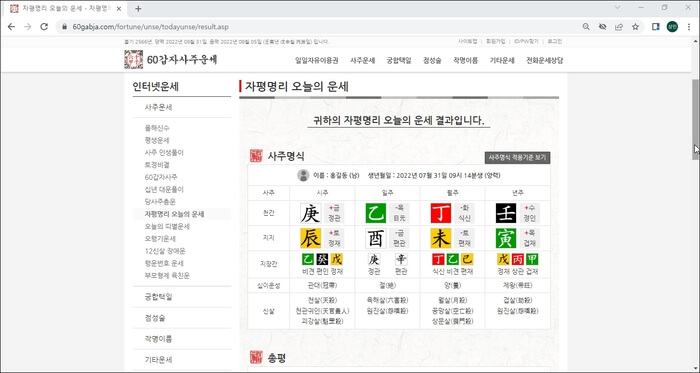Screen dimensions: 700x373
Task: Select 평생운세 in the sidebar
Action: (x=157, y=140)
